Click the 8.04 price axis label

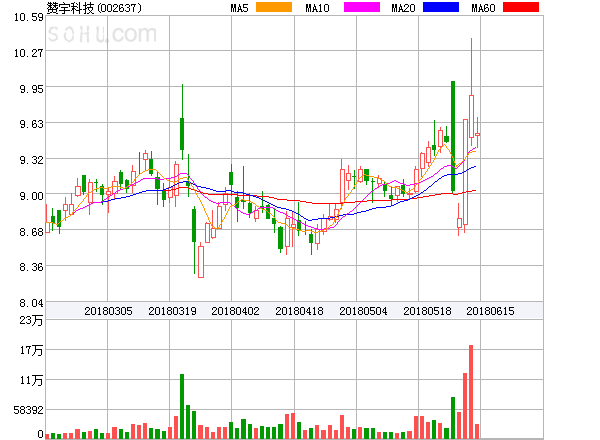point(31,303)
